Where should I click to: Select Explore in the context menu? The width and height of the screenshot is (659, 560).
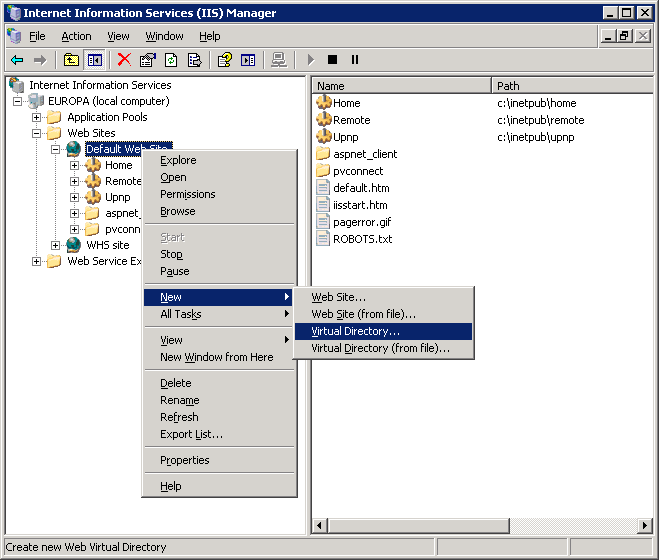219,160
